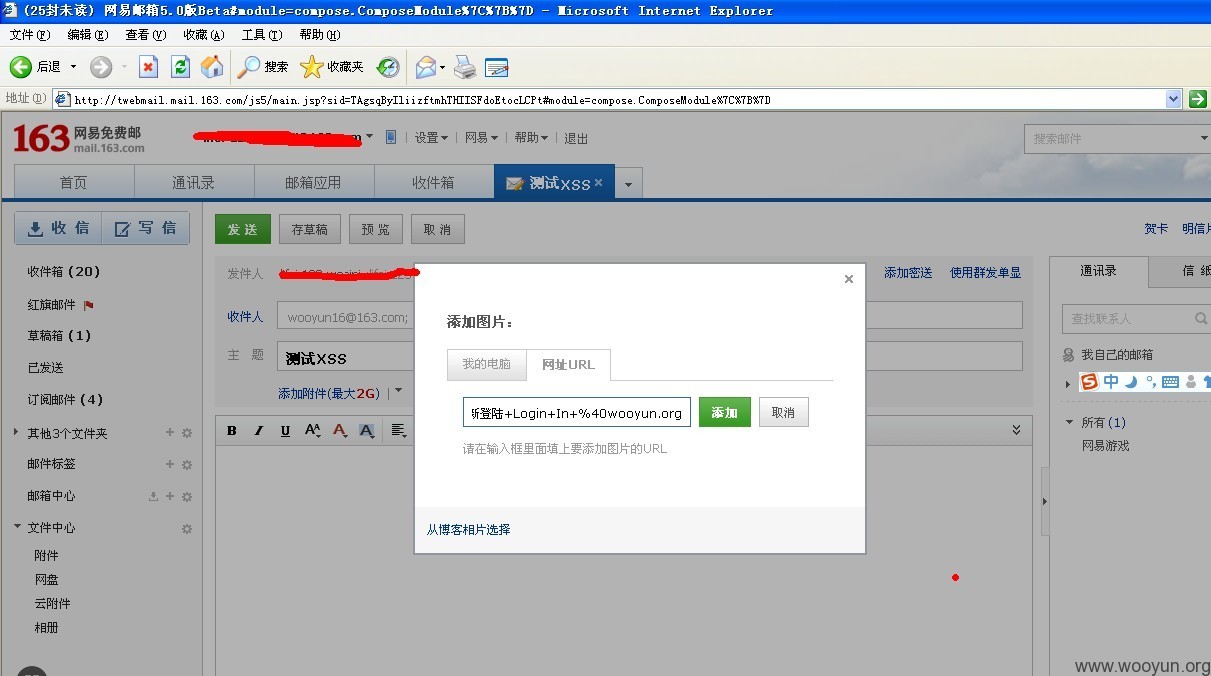The image size is (1211, 676).
Task: Collapse the 文件中心 section
Action: tap(17, 527)
